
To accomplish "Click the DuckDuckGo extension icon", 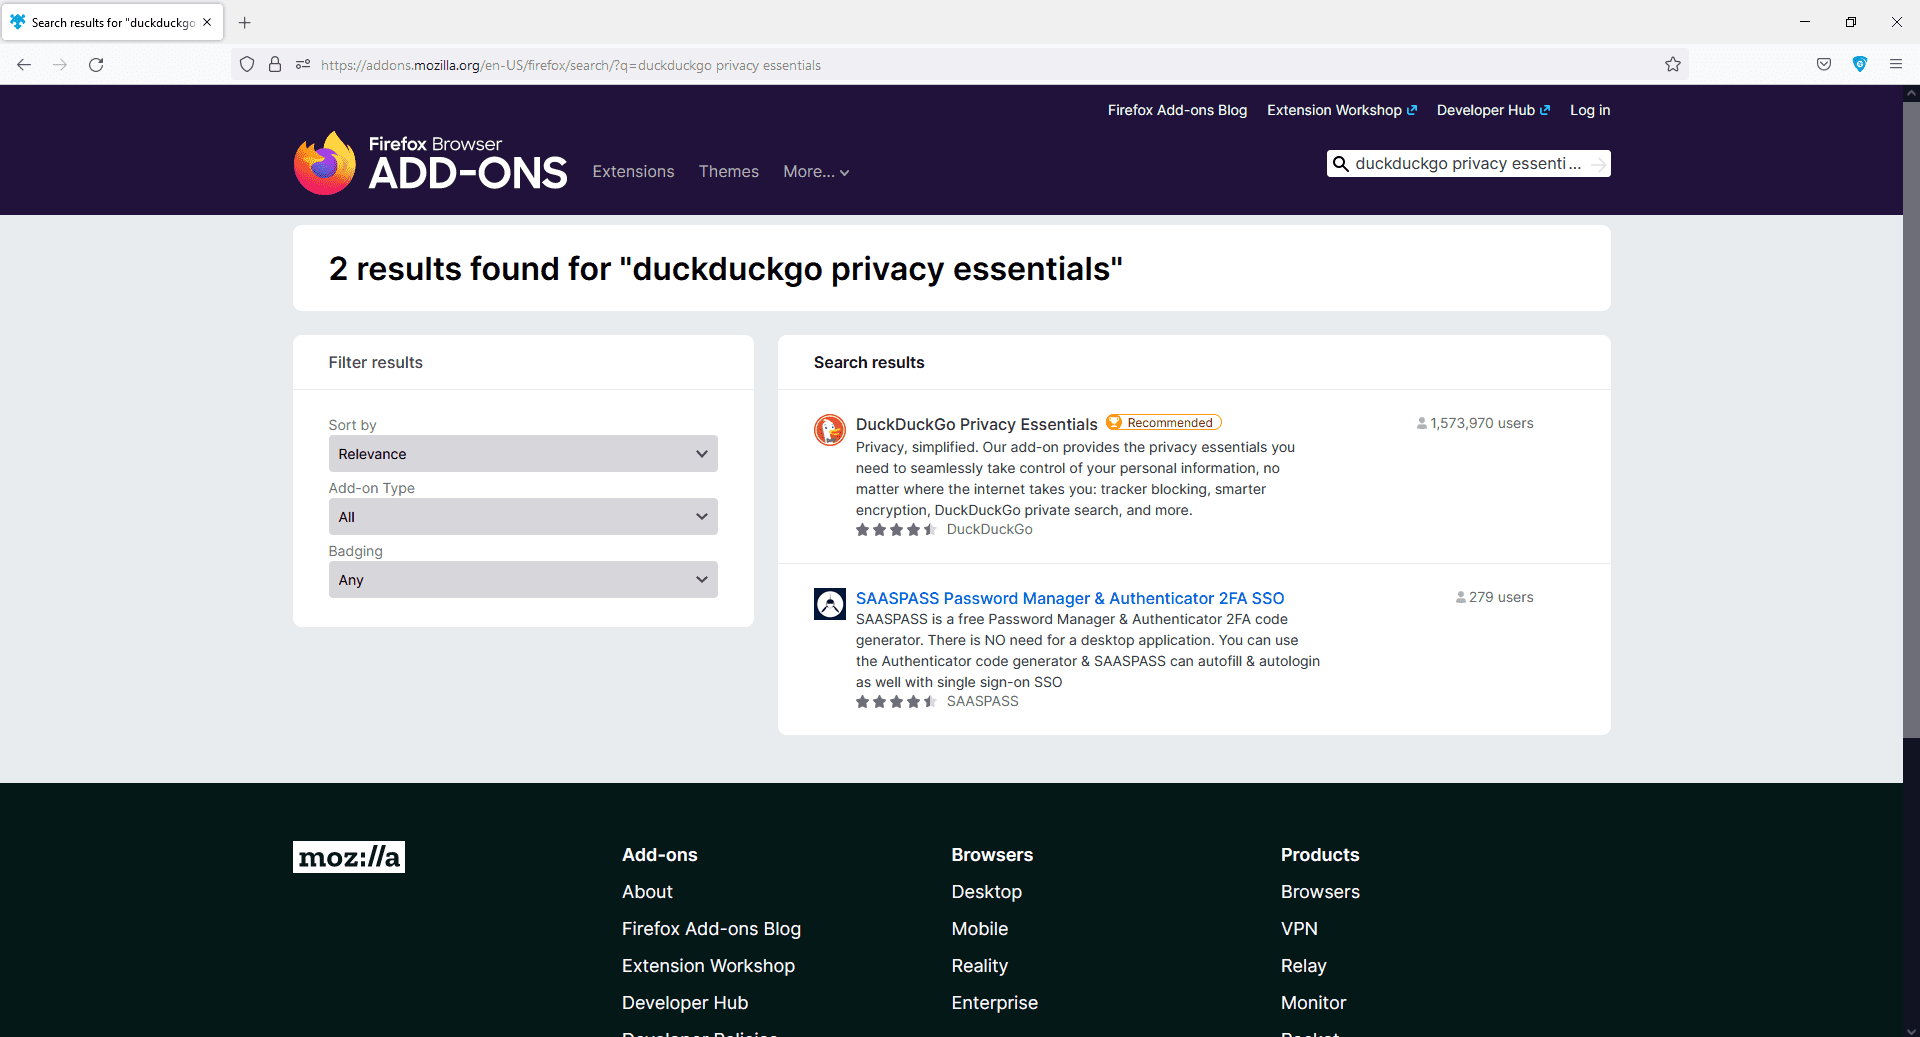I will click(830, 430).
